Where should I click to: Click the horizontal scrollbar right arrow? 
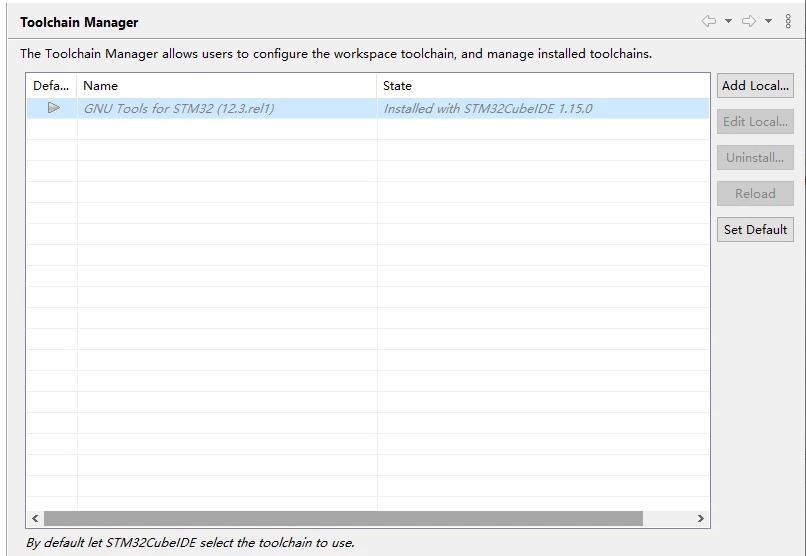point(701,518)
